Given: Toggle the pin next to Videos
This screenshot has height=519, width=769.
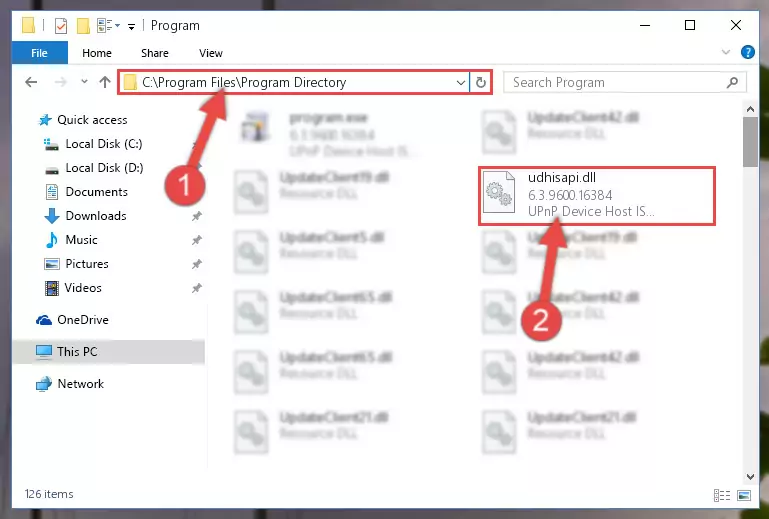Looking at the screenshot, I should pyautogui.click(x=196, y=288).
